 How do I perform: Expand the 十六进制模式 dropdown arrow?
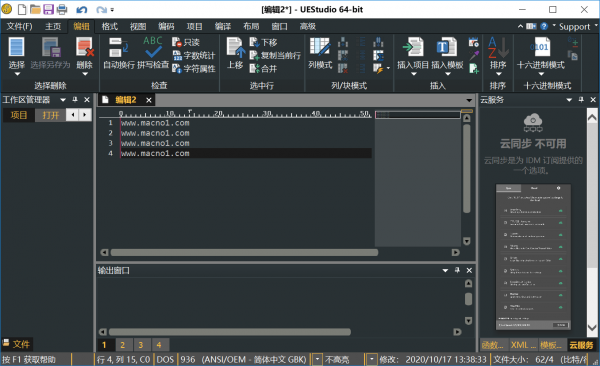coord(541,74)
